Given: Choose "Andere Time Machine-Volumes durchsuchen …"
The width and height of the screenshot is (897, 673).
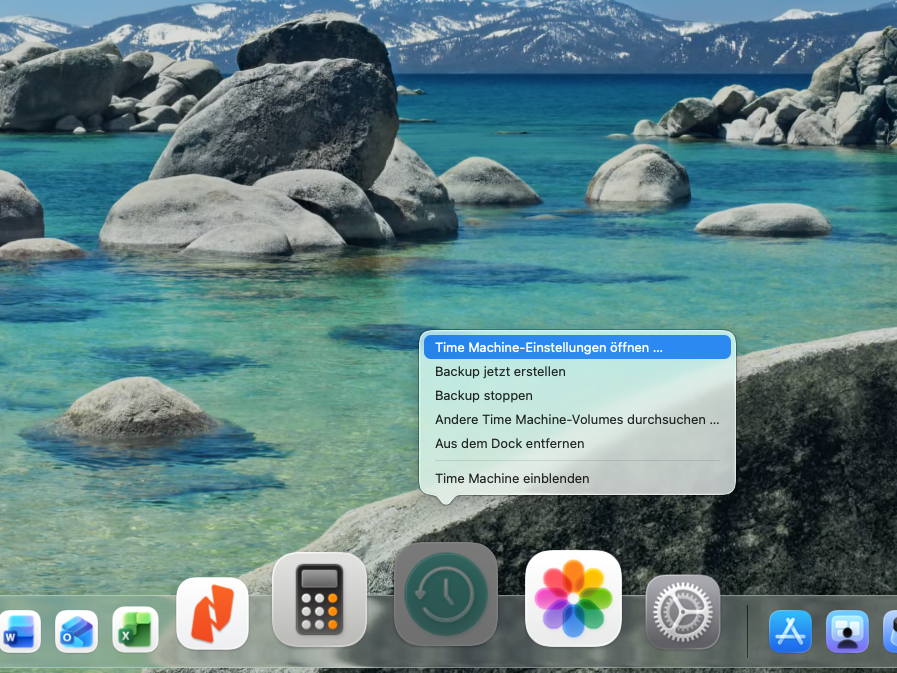Looking at the screenshot, I should click(577, 419).
